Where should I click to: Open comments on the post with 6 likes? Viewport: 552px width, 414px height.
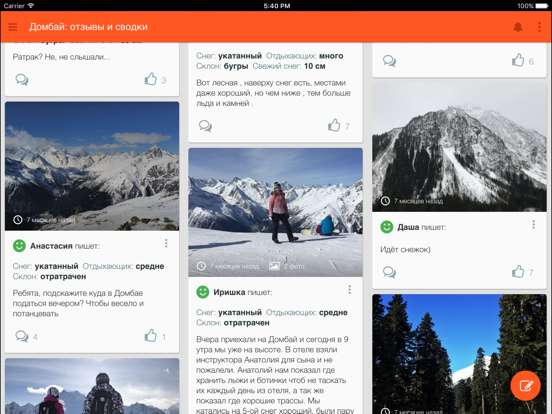coord(389,61)
